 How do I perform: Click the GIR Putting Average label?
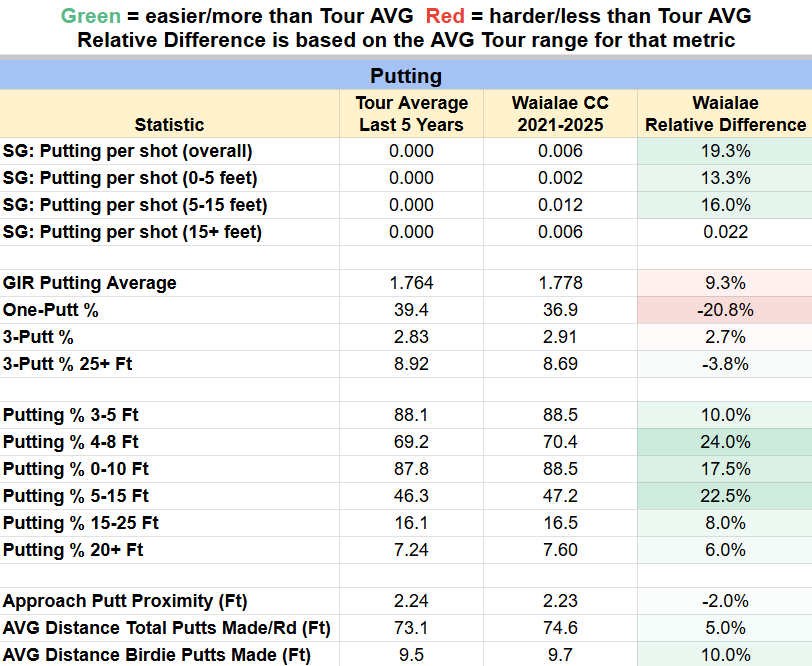pos(90,283)
